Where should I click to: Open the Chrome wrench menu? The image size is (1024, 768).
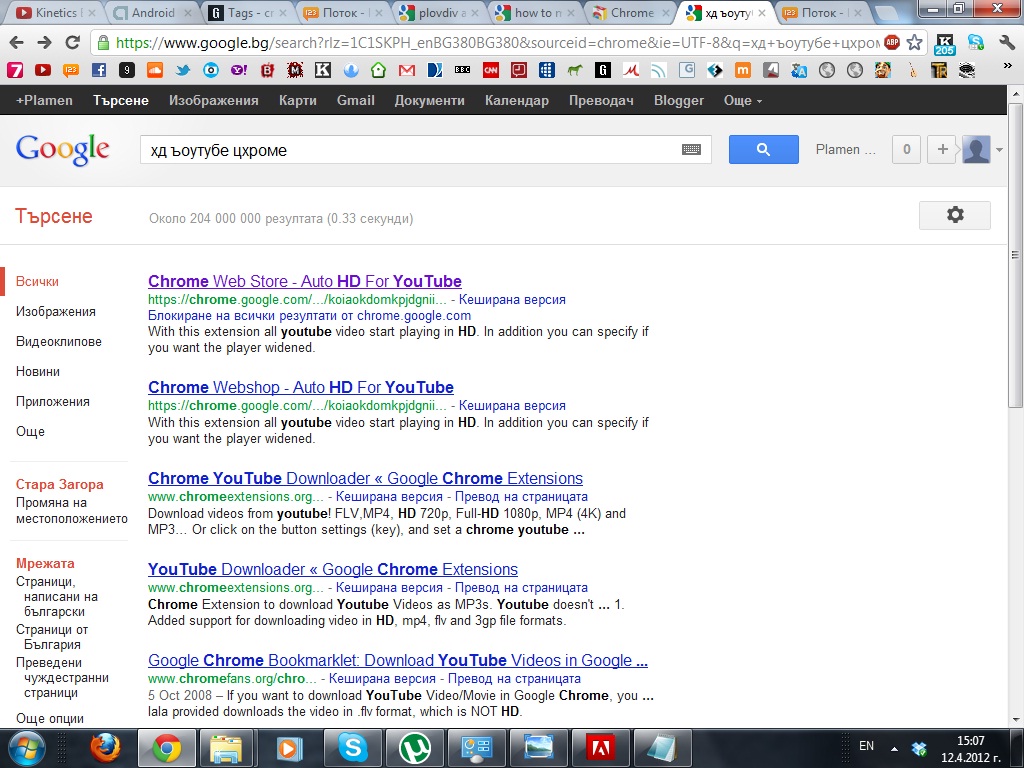tap(1007, 43)
